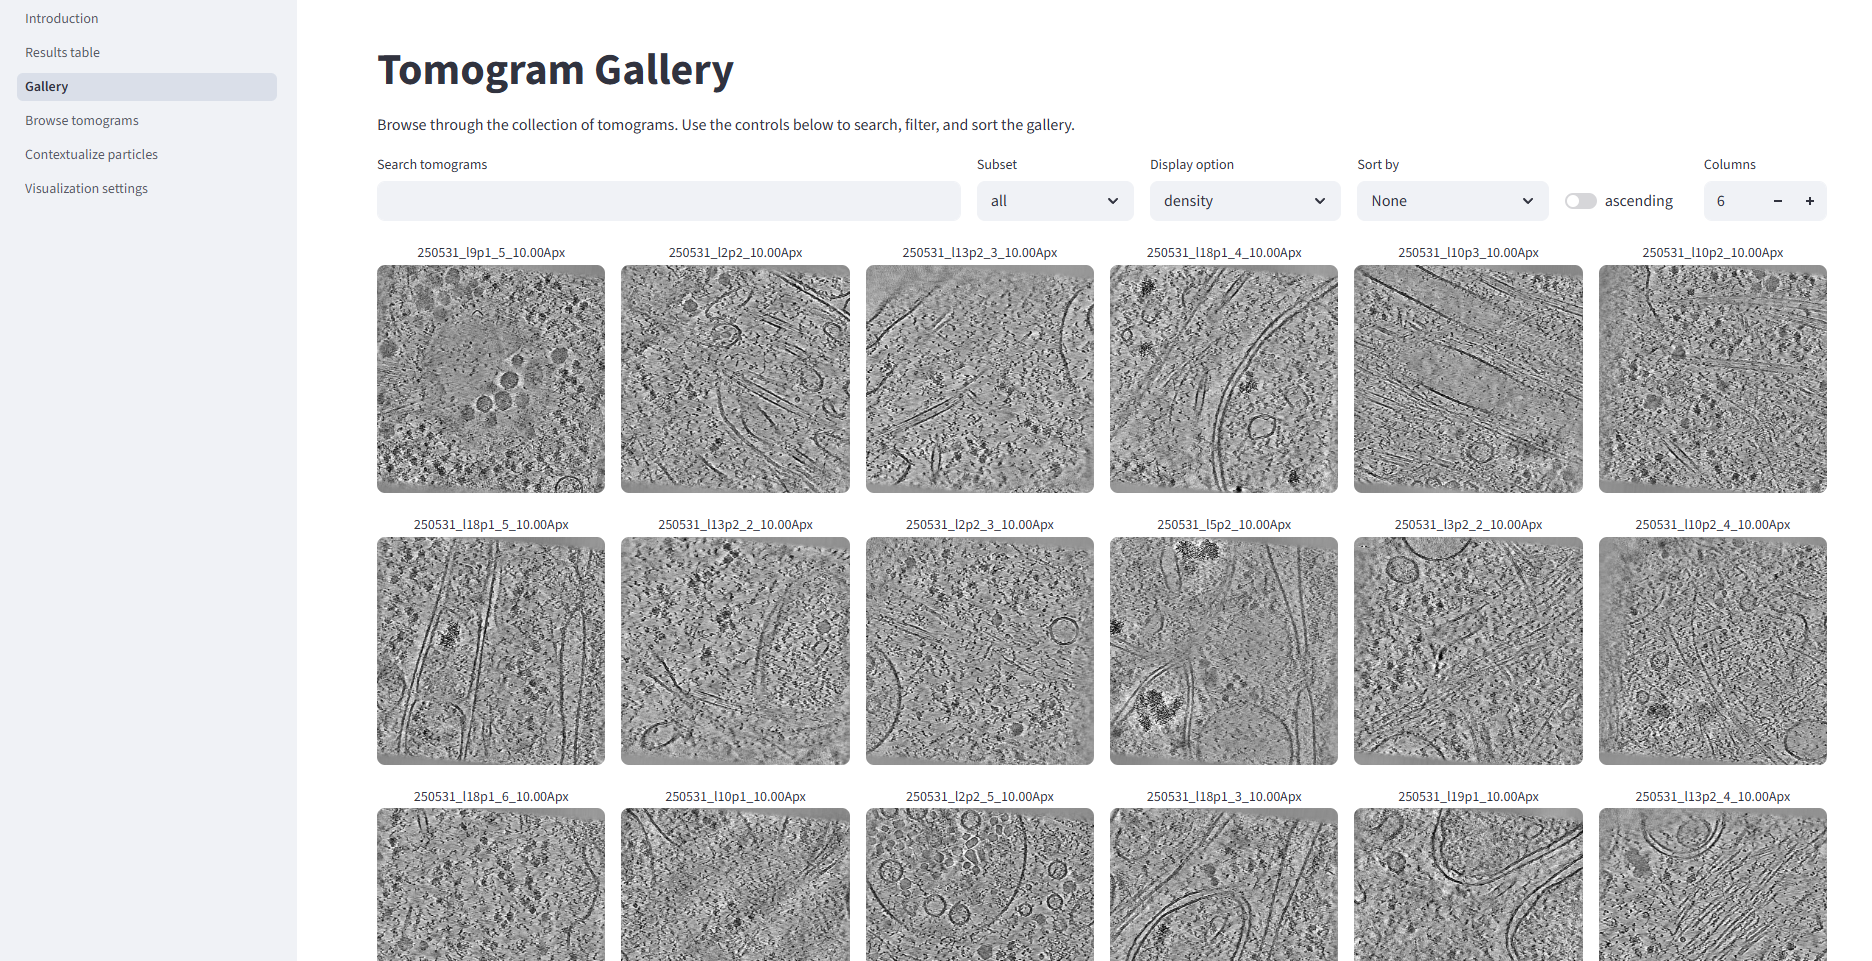1872x961 pixels.
Task: Click caption text '250531_l2p2_10.00Apx'
Action: (x=735, y=253)
